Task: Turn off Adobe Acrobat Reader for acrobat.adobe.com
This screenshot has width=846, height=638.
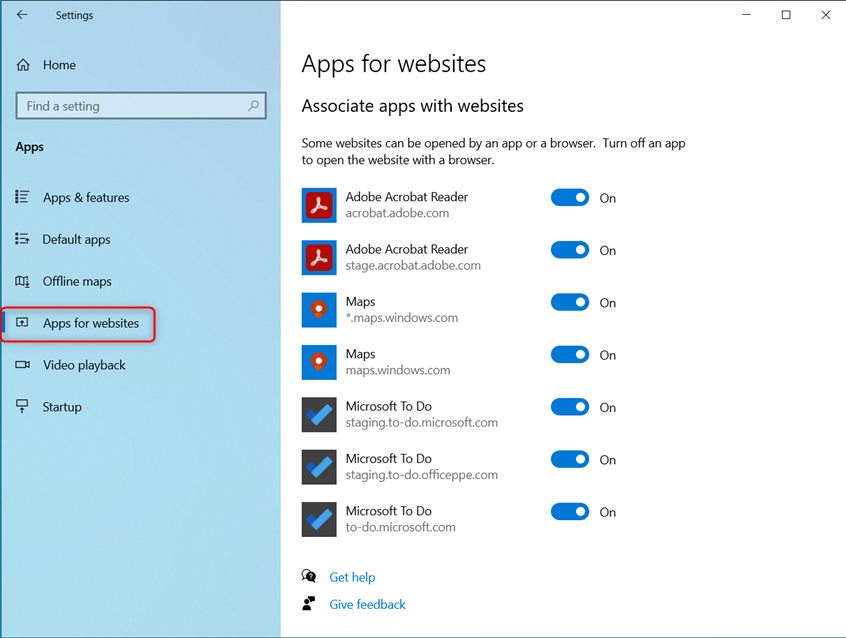Action: [570, 198]
